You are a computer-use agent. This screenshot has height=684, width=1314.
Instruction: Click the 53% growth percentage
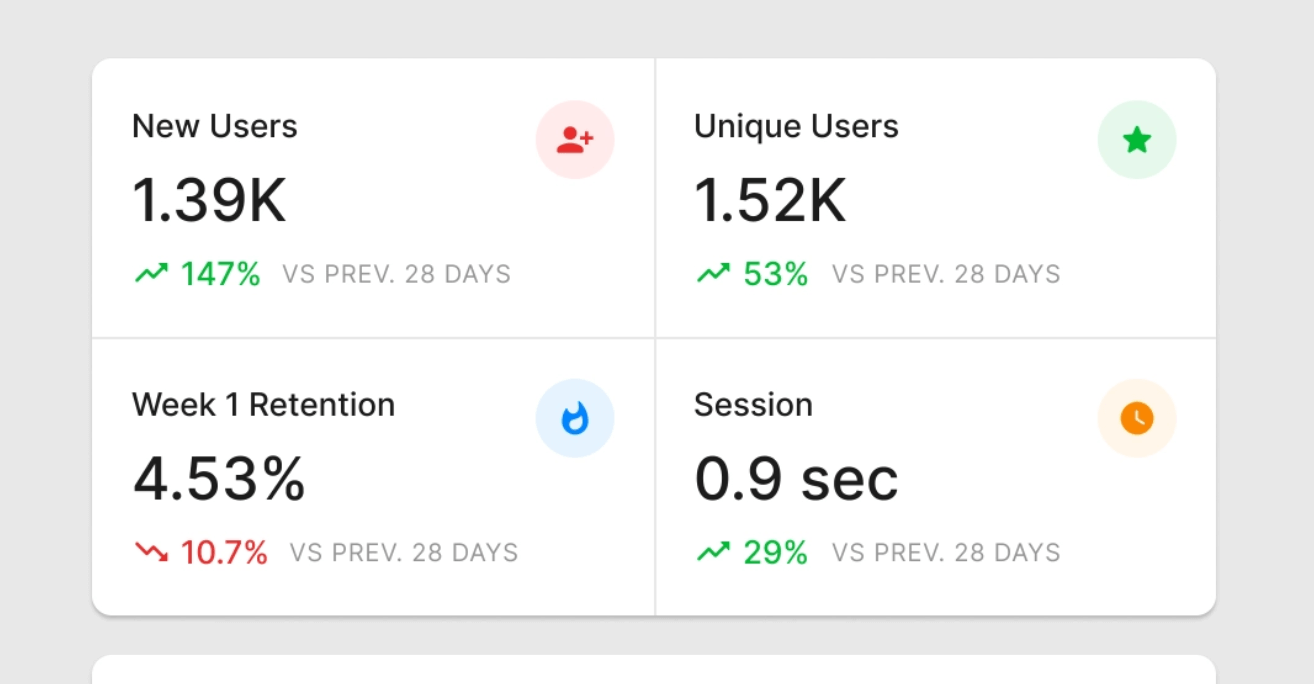[776, 273]
